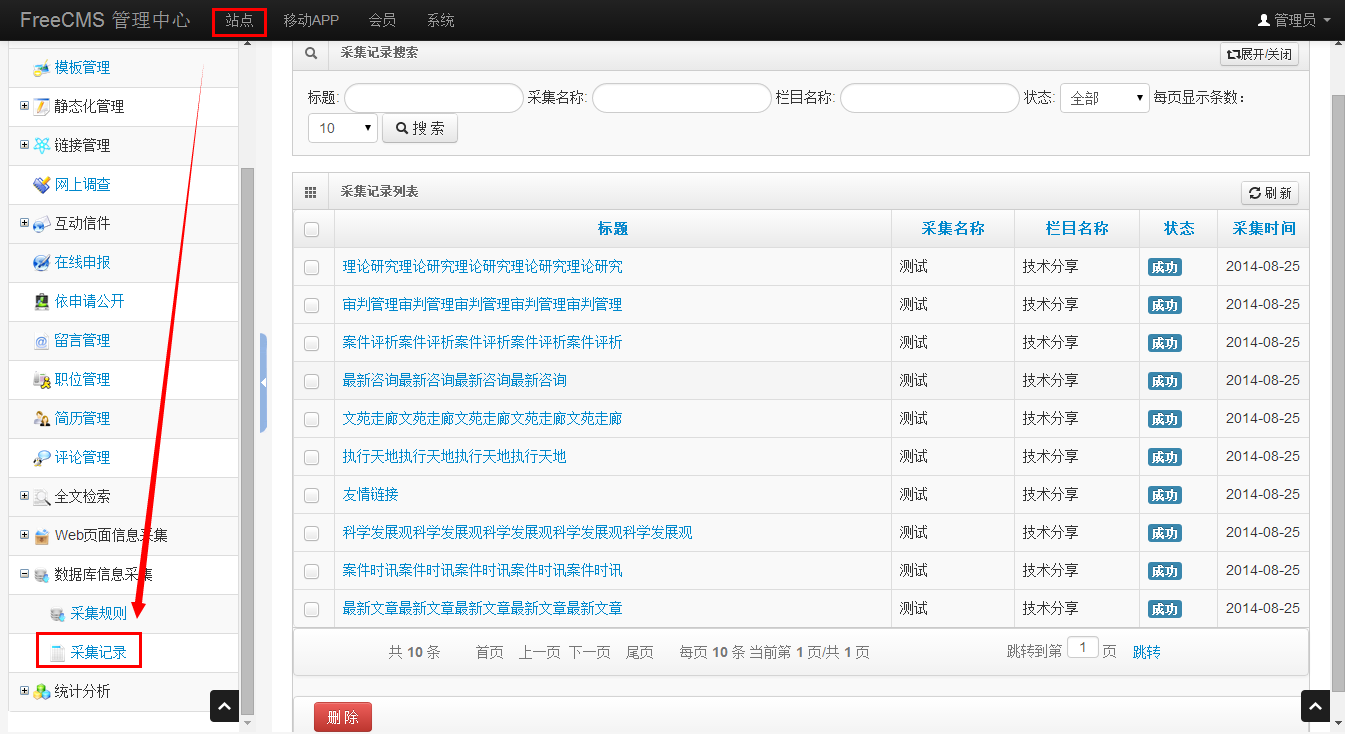The image size is (1345, 734).
Task: Click the 采集名称 search input field
Action: tap(681, 98)
